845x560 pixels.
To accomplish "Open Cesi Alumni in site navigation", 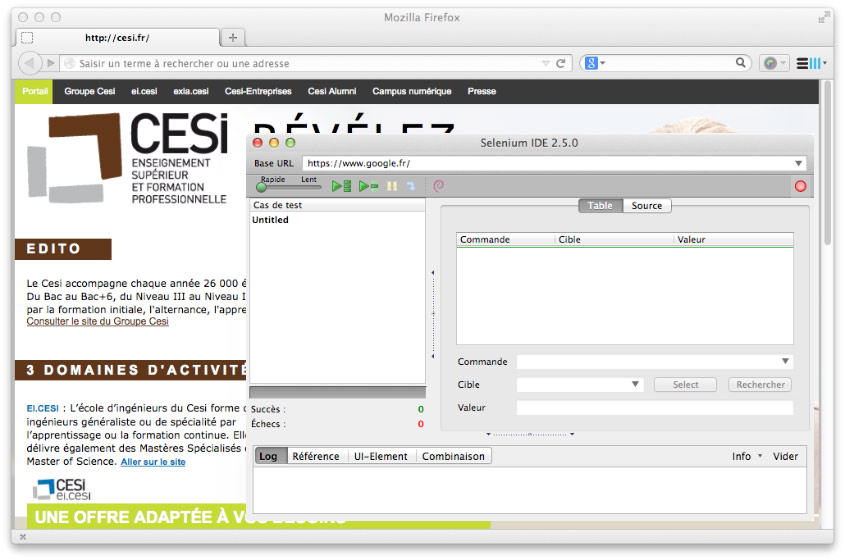I will tap(332, 91).
